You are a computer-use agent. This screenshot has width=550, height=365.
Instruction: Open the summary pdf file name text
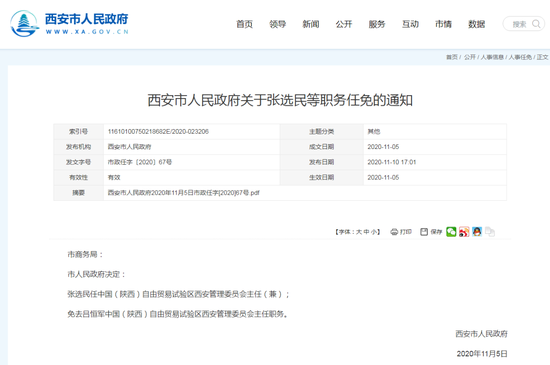pos(183,192)
